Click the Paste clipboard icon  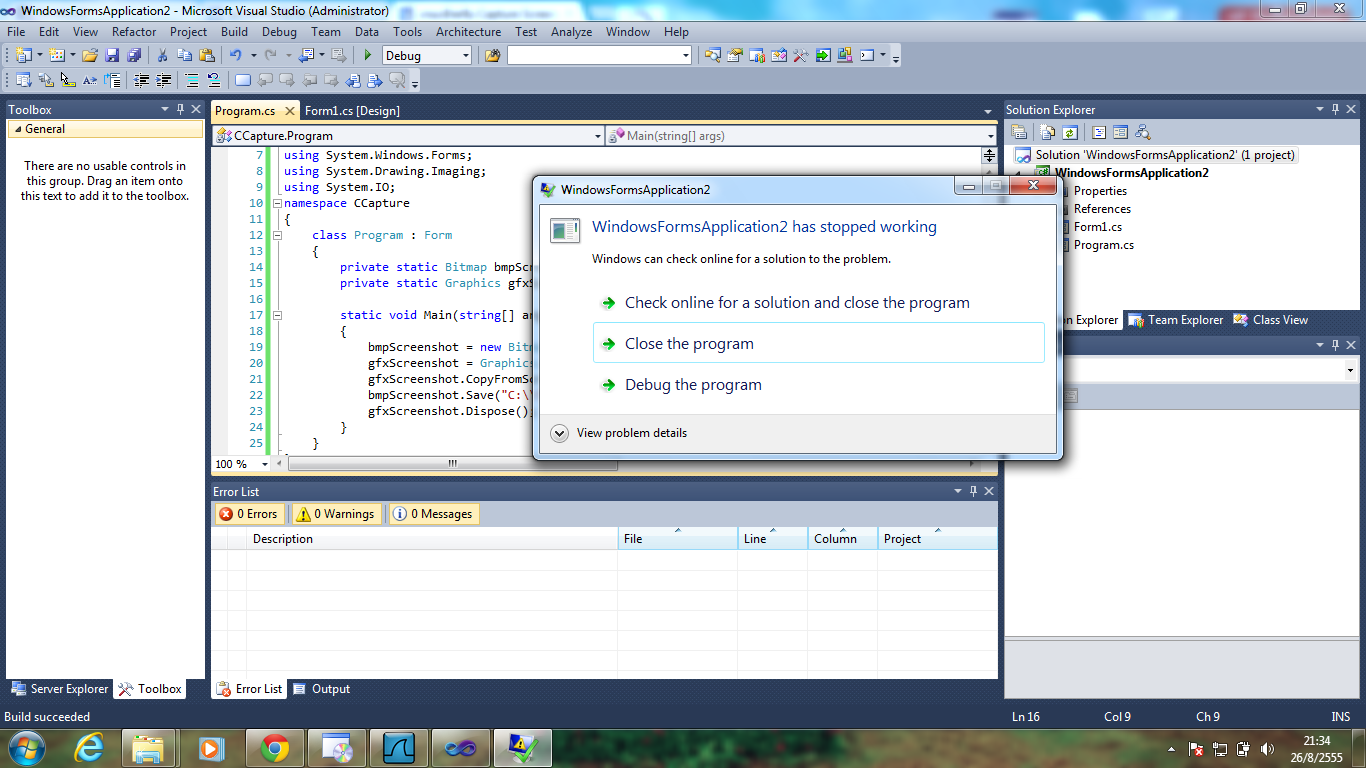(x=206, y=55)
